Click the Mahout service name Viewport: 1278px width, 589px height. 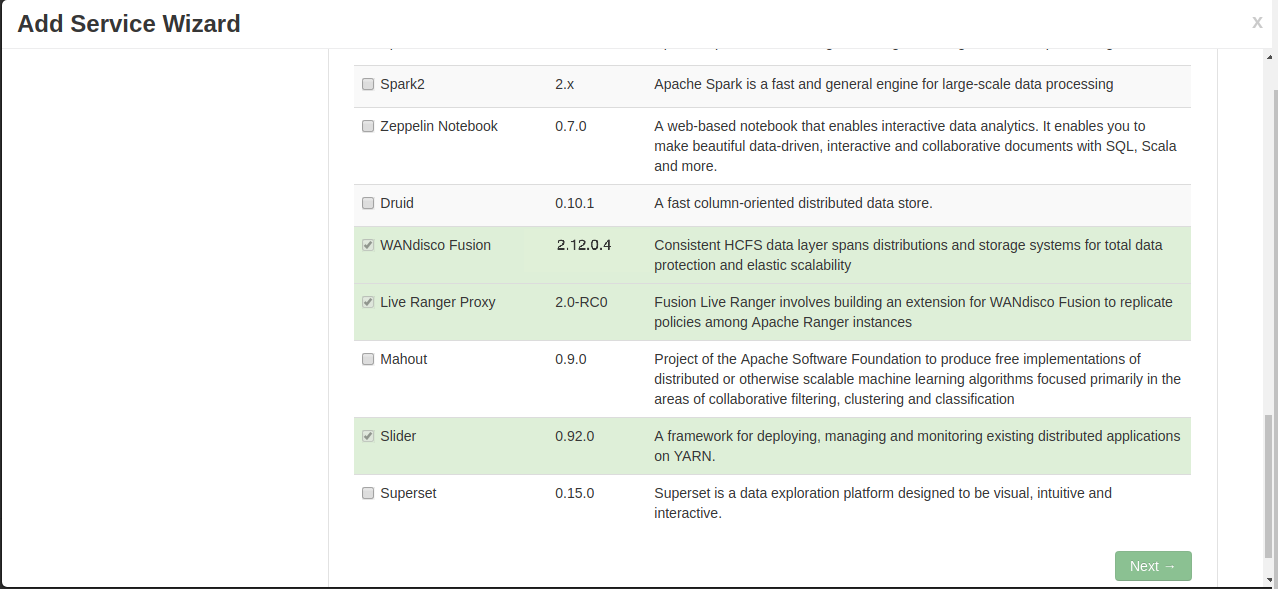click(x=404, y=359)
